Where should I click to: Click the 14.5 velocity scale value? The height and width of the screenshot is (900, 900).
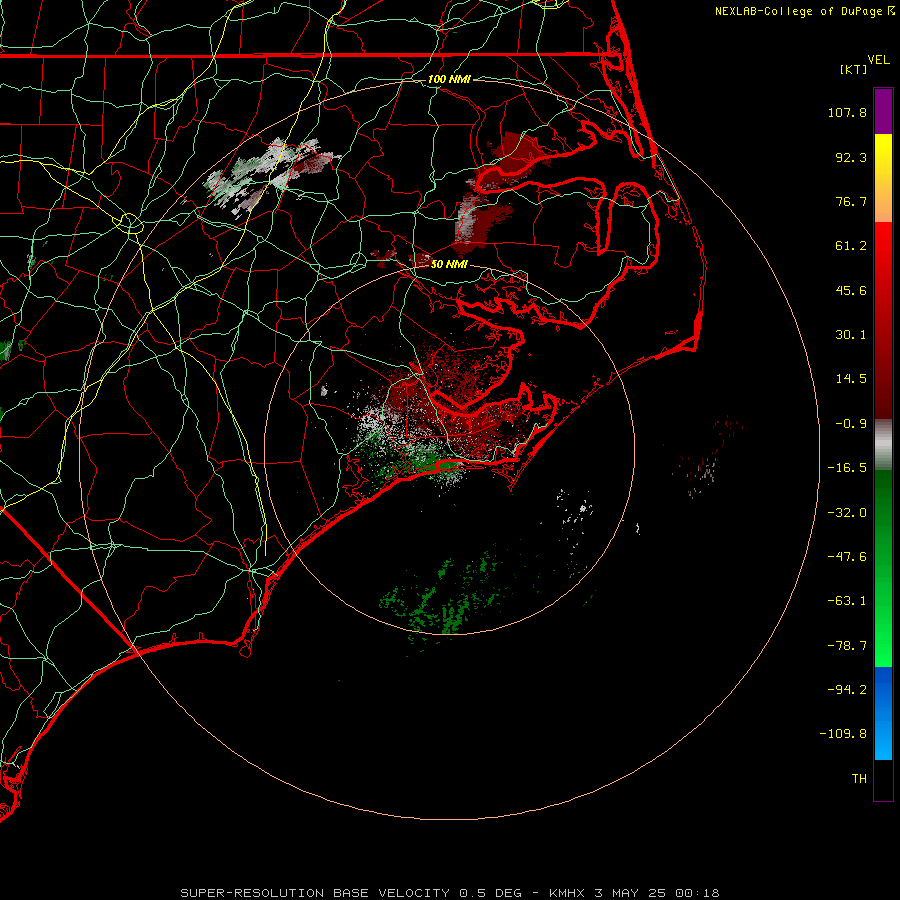[851, 379]
